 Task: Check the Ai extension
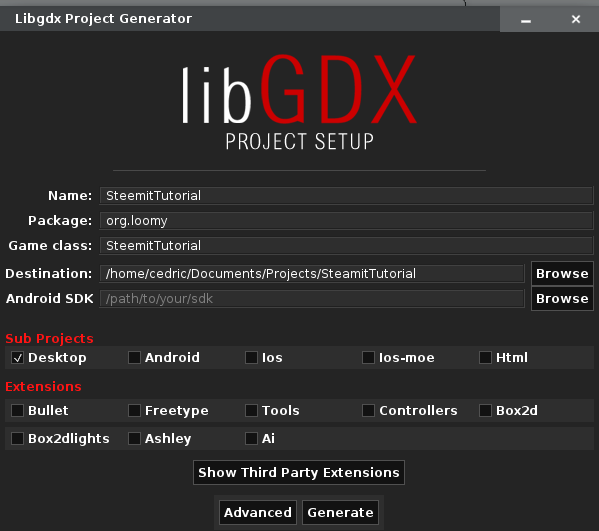[251, 439]
